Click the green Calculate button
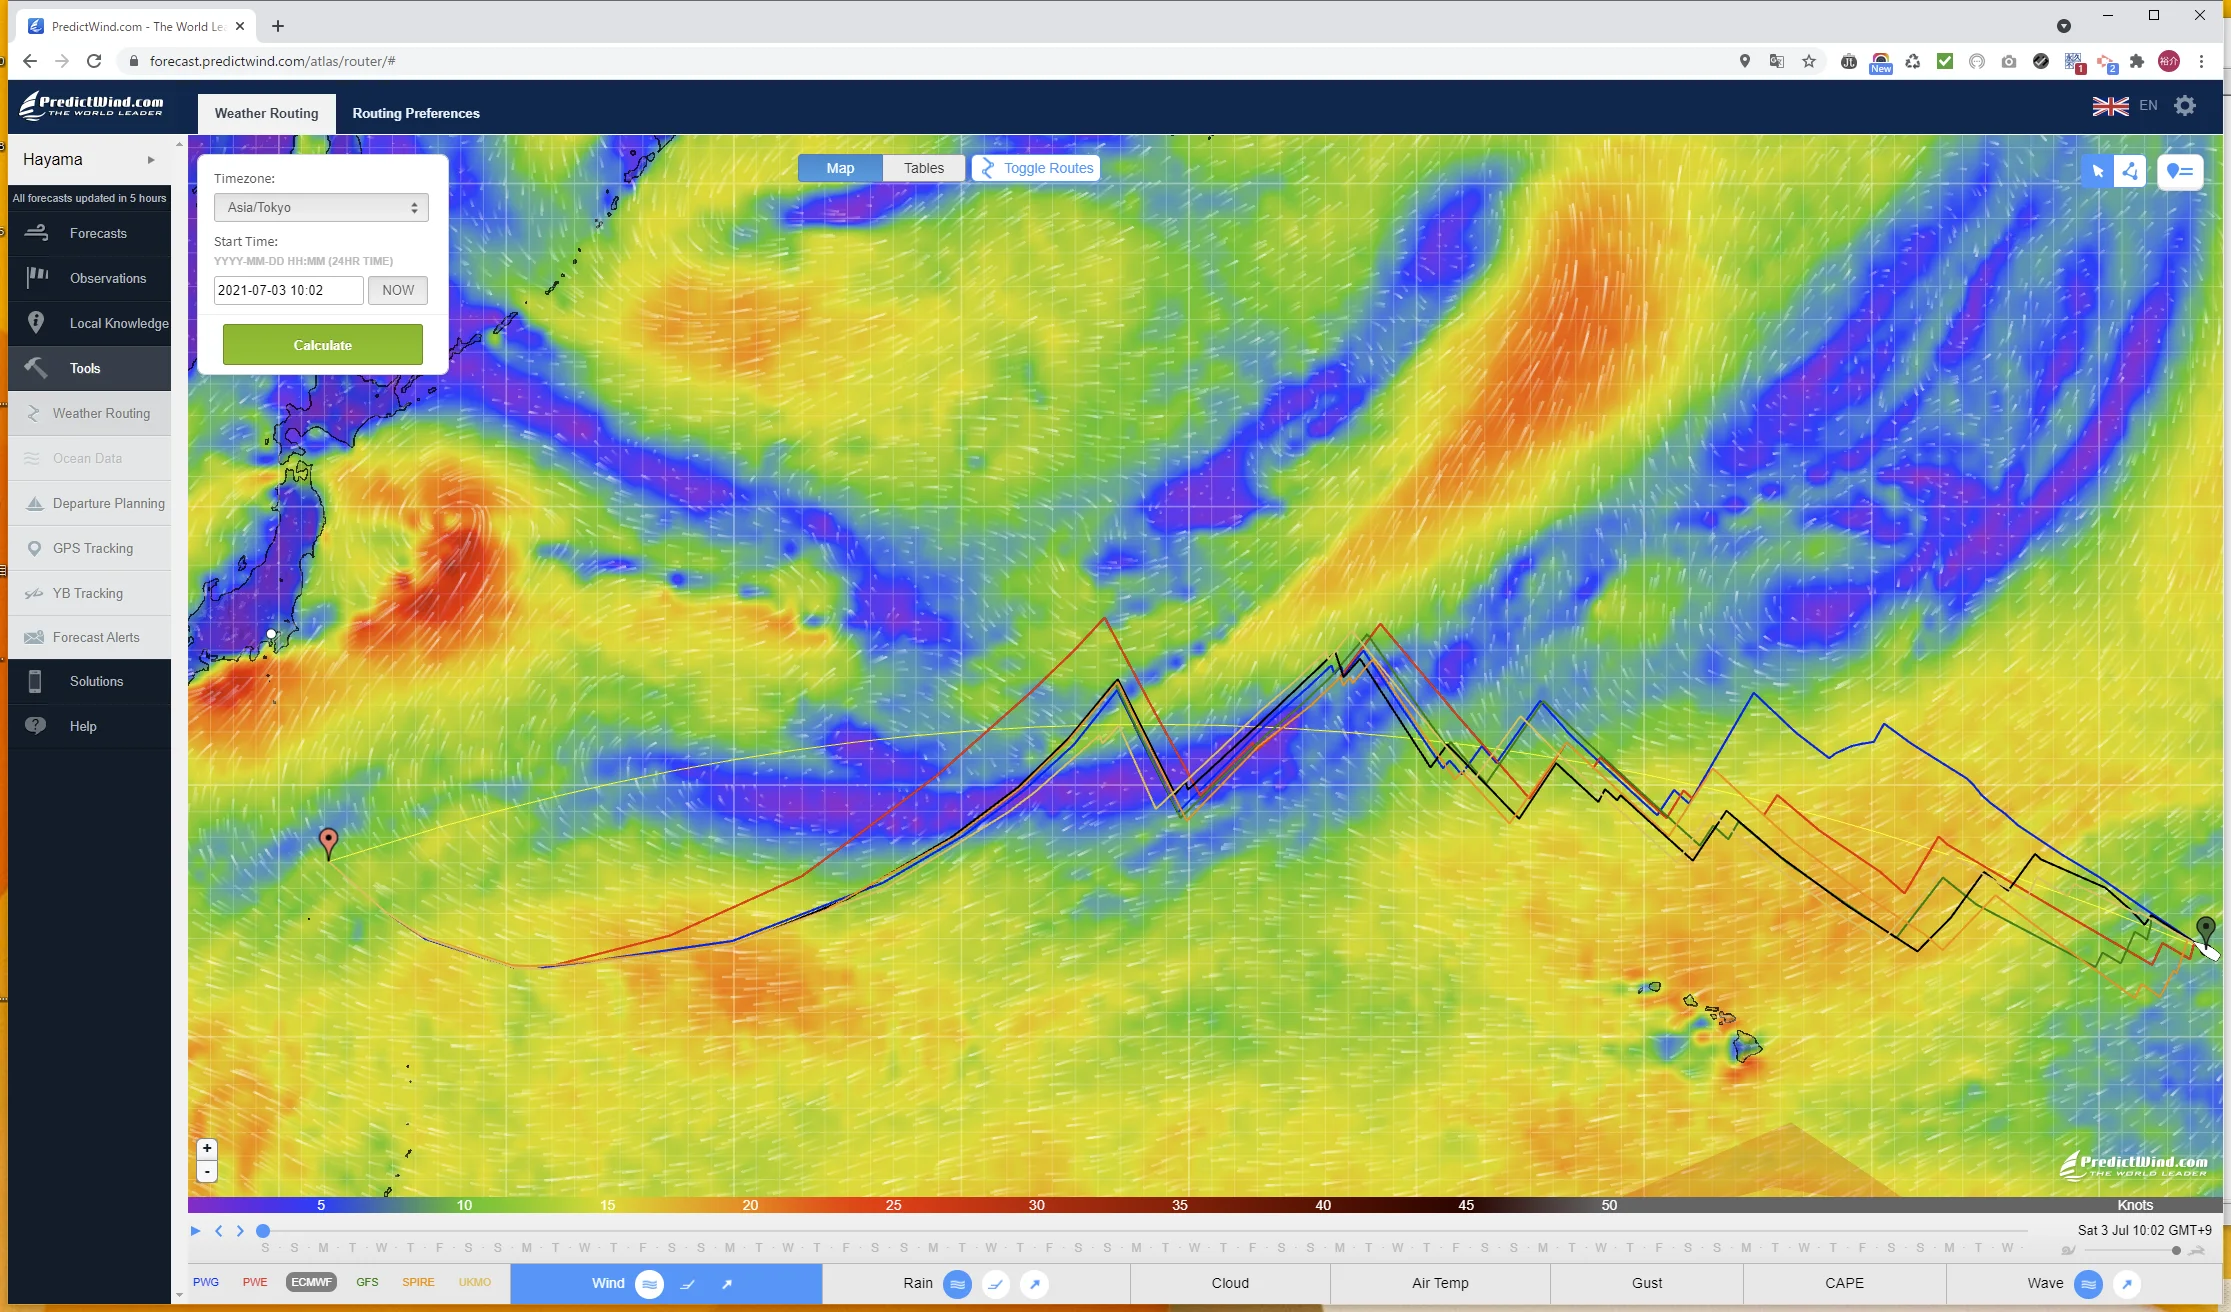The height and width of the screenshot is (1312, 2231). coord(322,345)
